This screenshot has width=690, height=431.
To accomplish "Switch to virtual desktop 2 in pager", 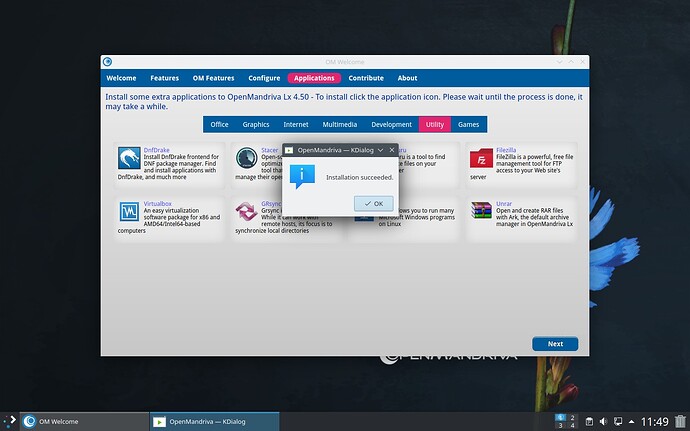I will pos(572,417).
